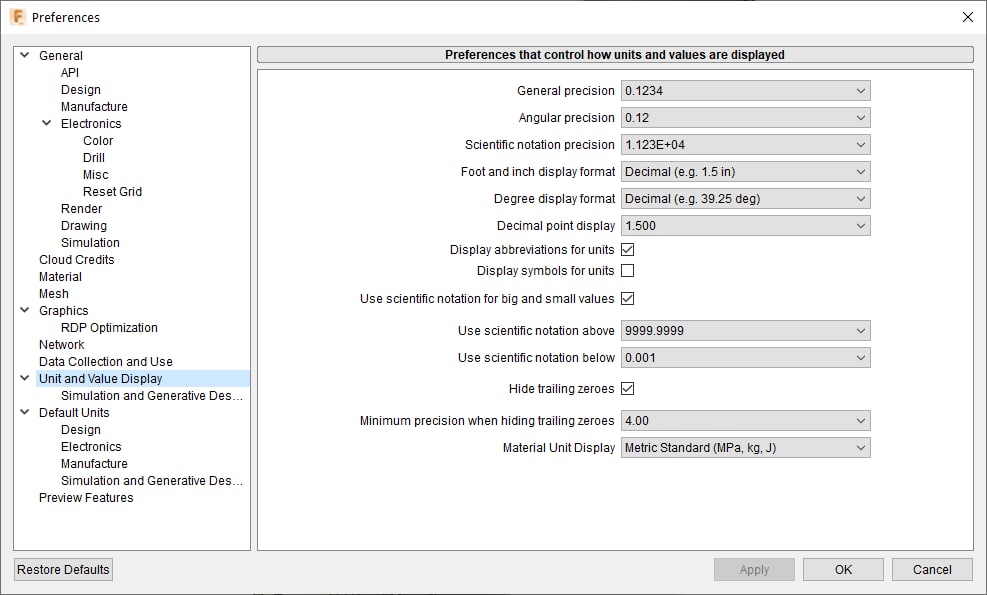Select Simulation under General

[x=90, y=242]
